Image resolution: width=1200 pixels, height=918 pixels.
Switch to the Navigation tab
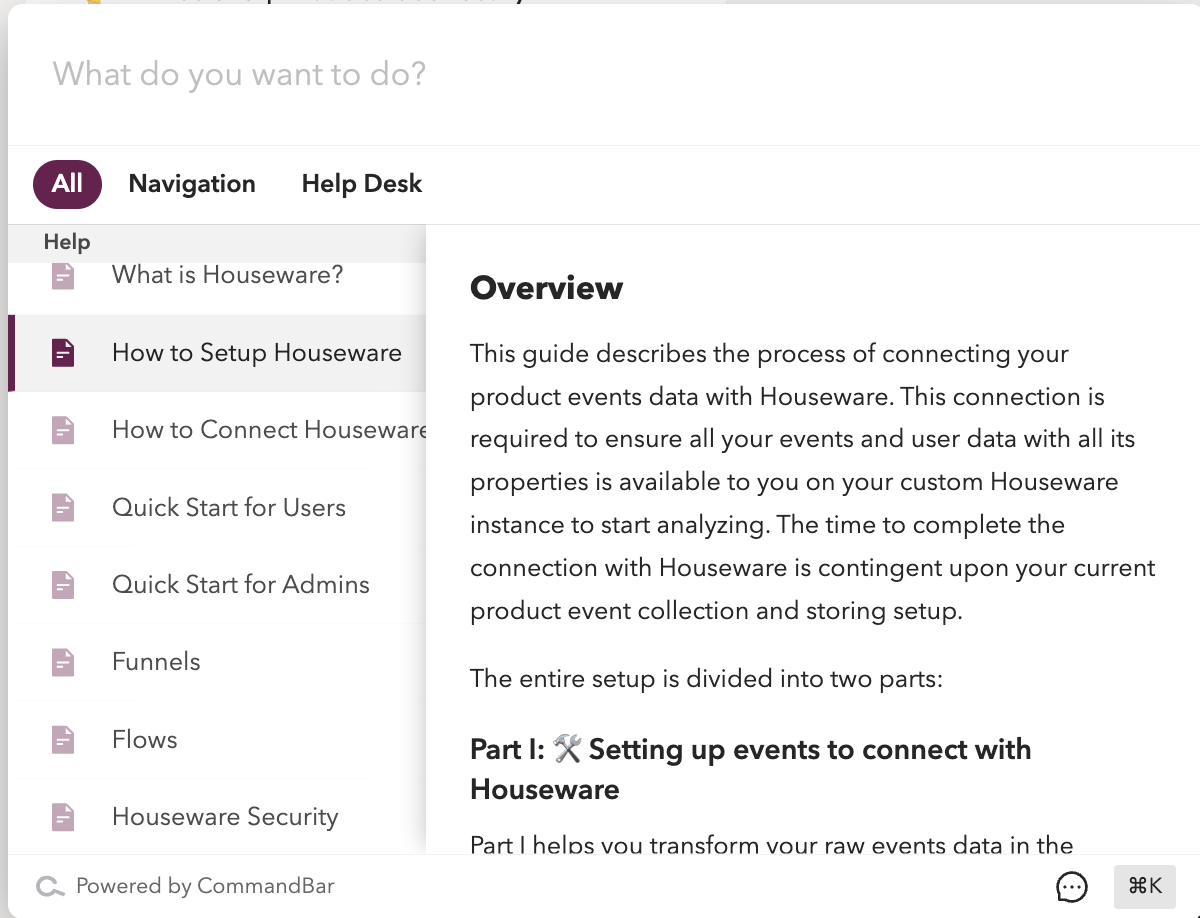click(x=192, y=184)
